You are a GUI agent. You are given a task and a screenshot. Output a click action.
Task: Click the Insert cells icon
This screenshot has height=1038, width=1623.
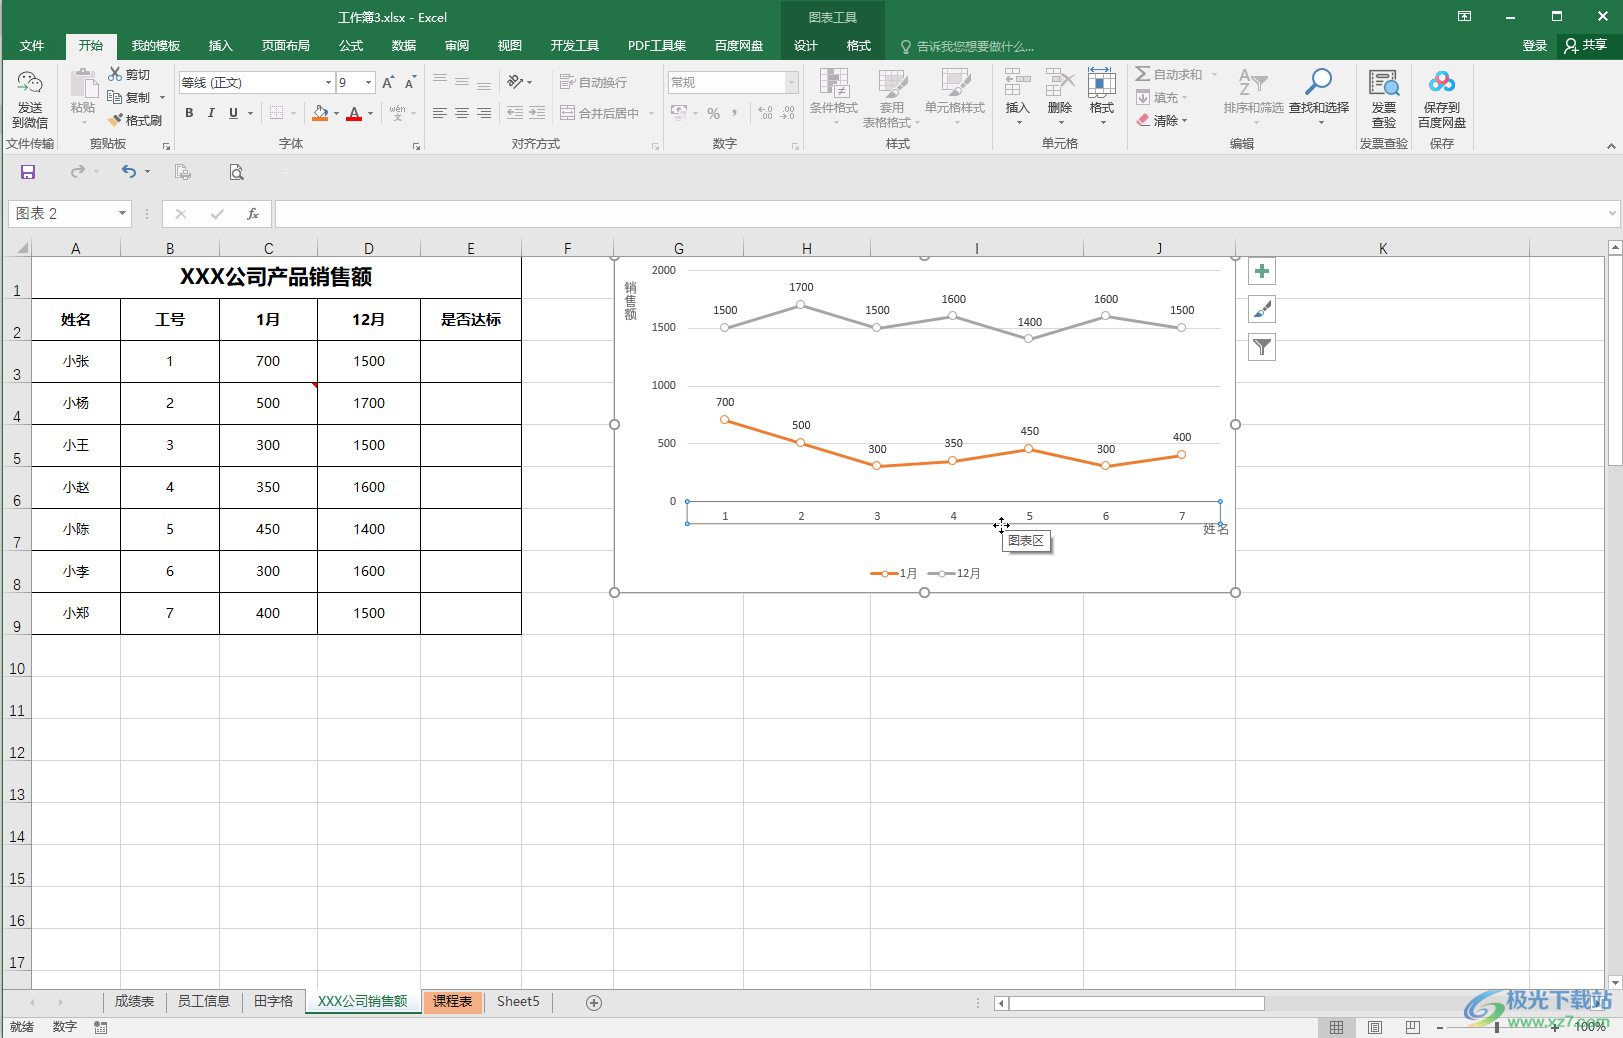point(1017,83)
